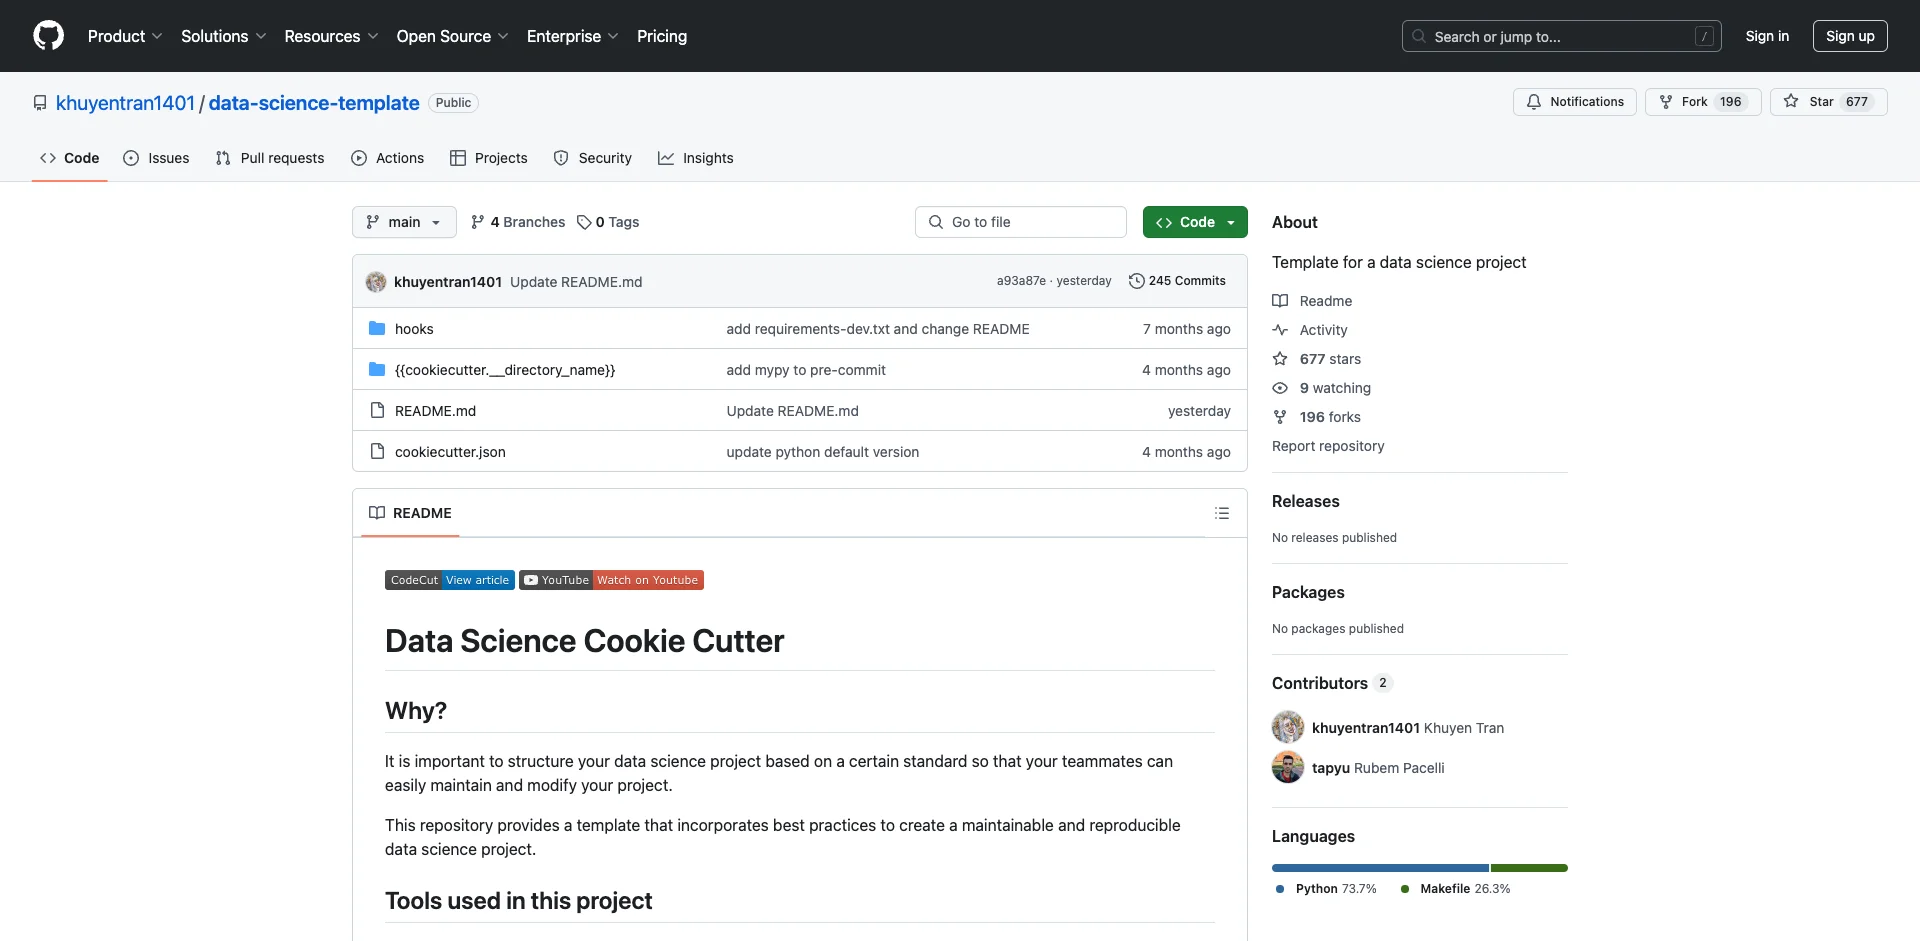Click the Watch on Youtube badge

pos(611,580)
